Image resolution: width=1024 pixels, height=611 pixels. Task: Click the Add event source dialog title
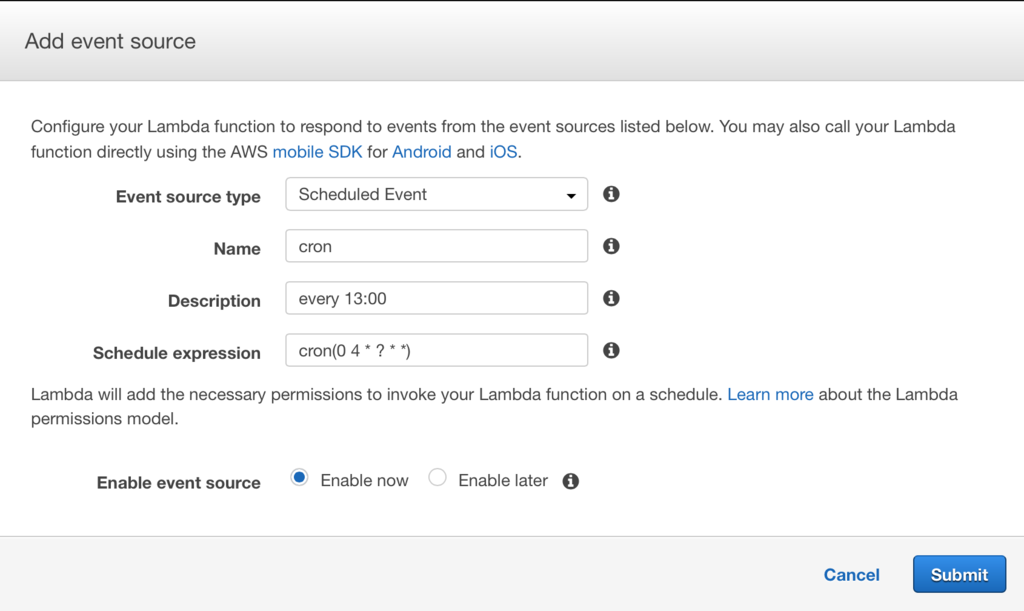coord(110,41)
